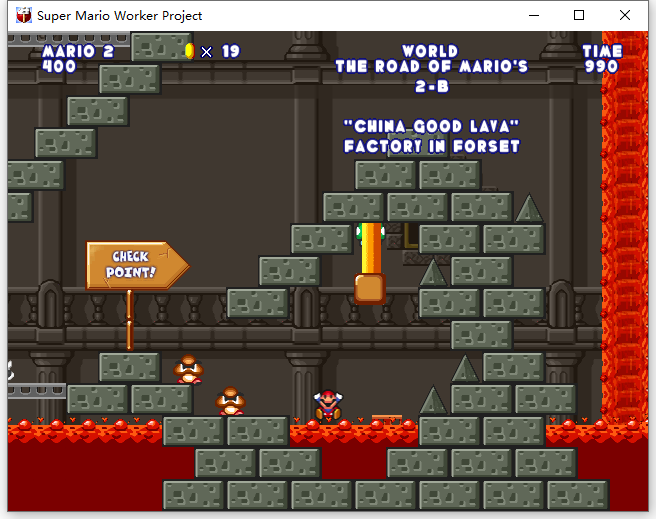Click the CHECK POINT! arrow sign

137,265
